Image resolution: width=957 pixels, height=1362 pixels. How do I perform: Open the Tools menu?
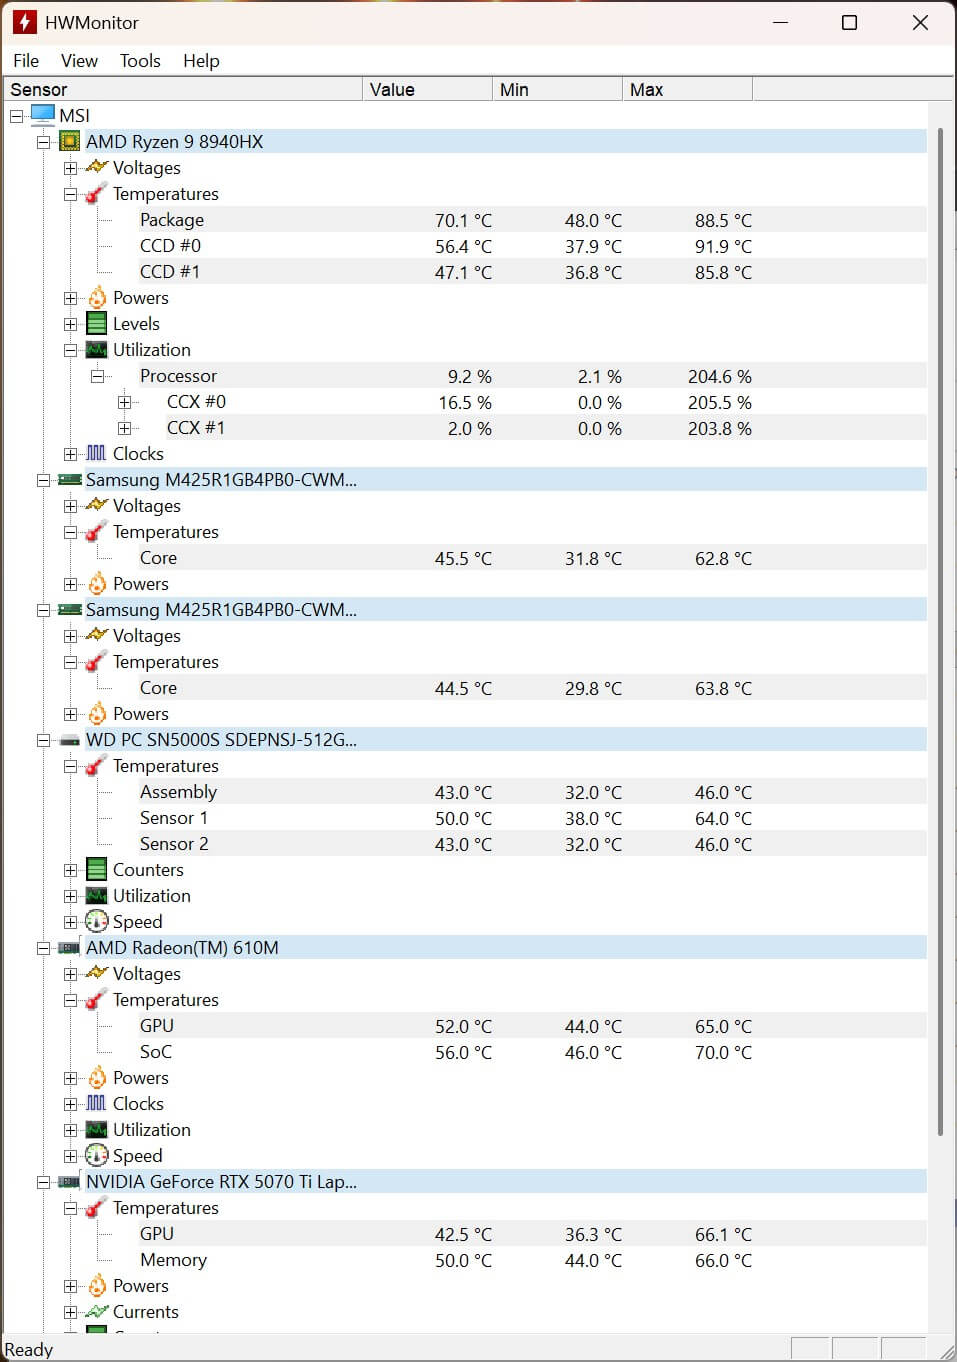click(x=139, y=60)
